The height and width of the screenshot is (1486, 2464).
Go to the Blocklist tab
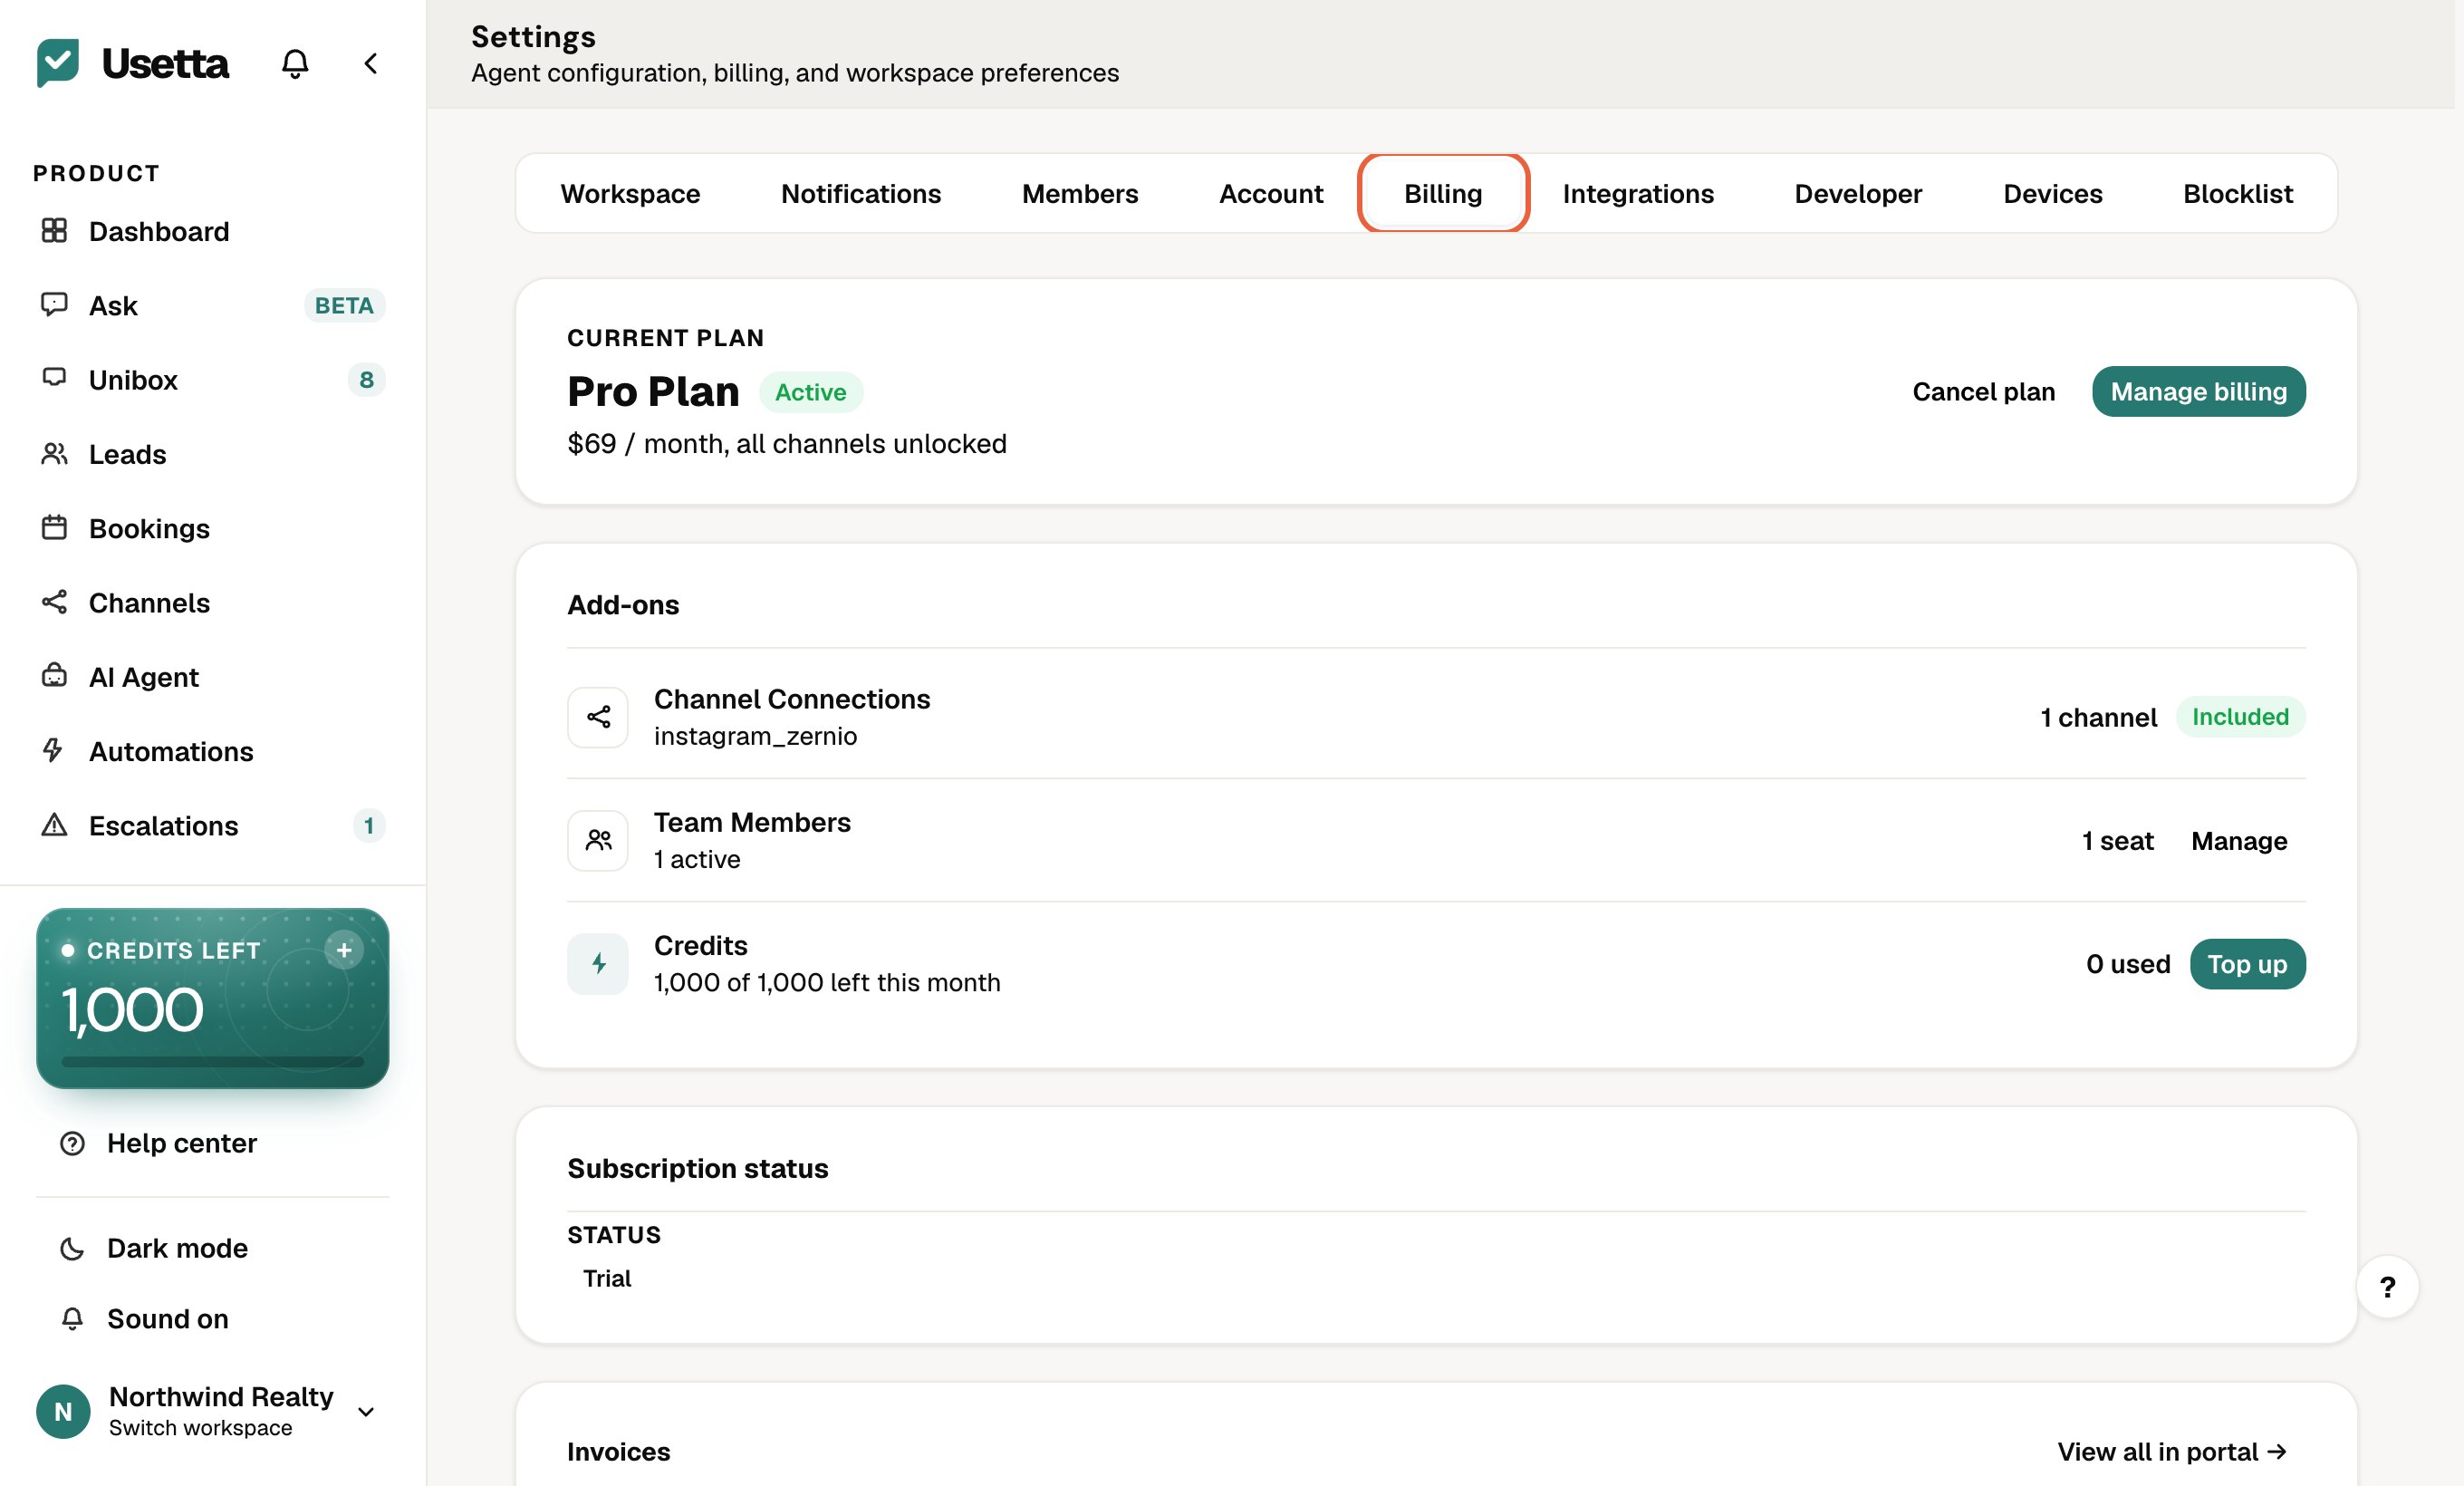[x=2238, y=193]
